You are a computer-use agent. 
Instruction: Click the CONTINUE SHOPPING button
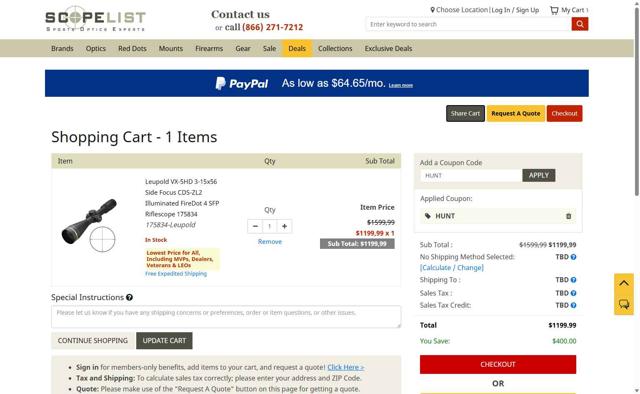(x=93, y=341)
